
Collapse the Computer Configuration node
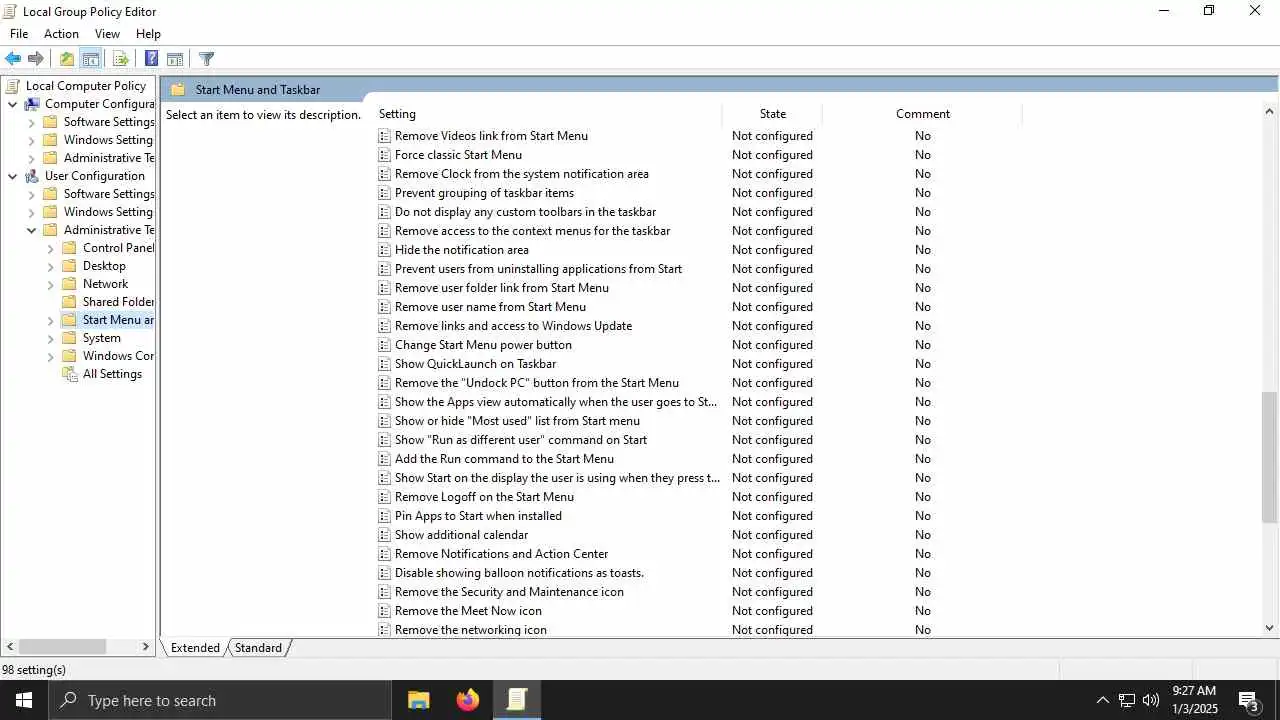(12, 104)
